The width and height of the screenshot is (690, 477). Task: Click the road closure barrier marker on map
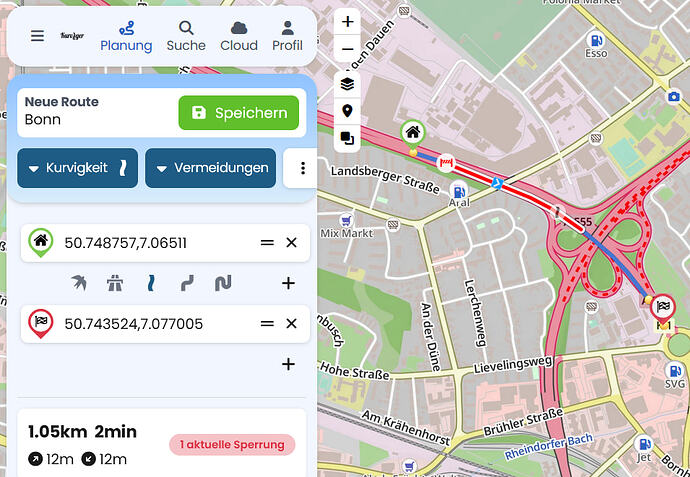[x=446, y=162]
